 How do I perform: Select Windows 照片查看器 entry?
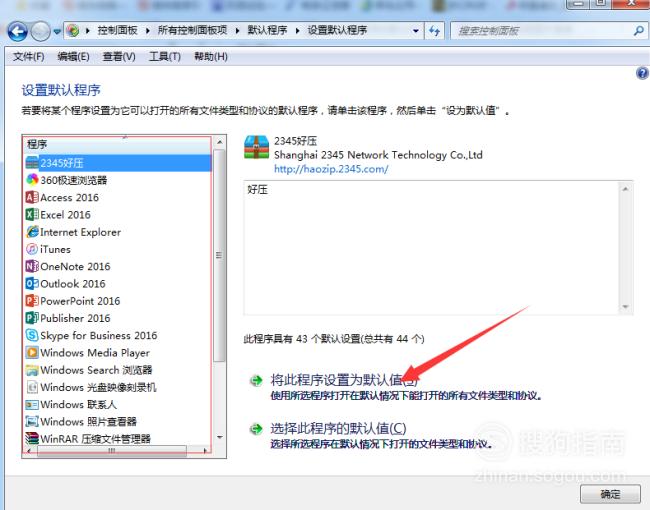coord(118,422)
